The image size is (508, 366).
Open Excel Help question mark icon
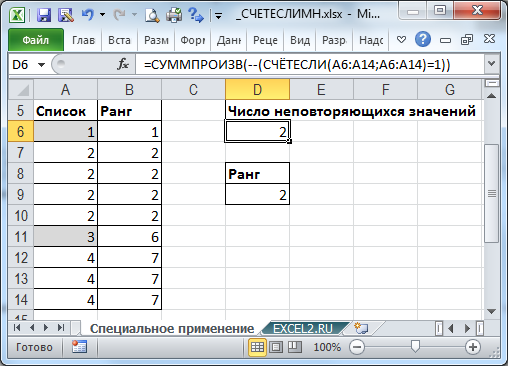pos(423,40)
